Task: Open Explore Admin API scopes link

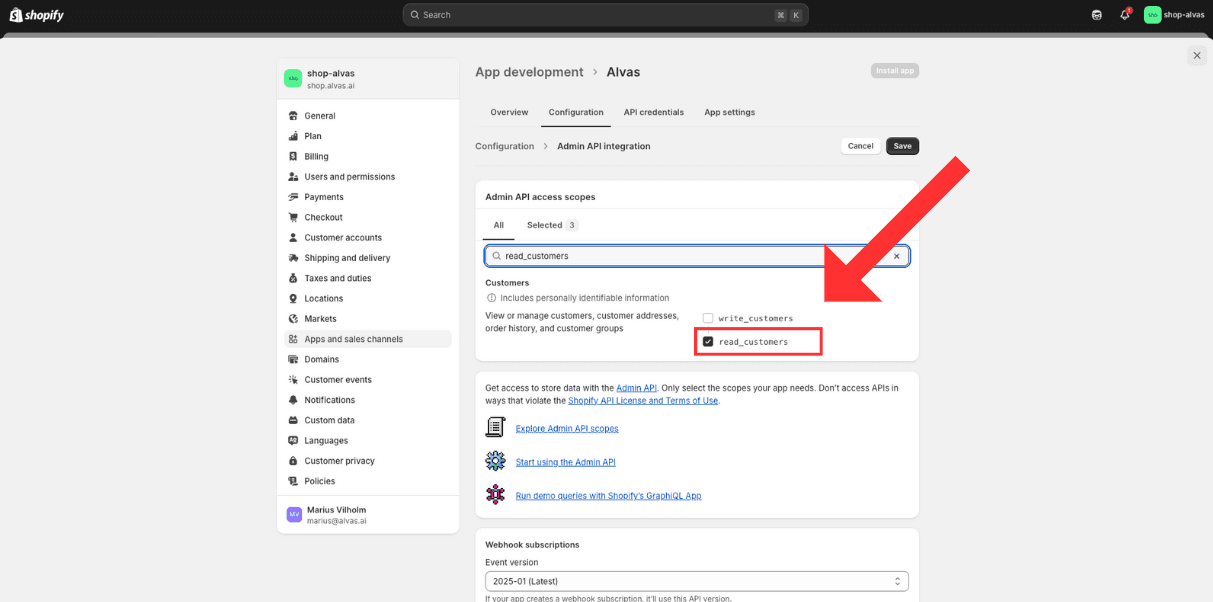Action: click(x=567, y=428)
